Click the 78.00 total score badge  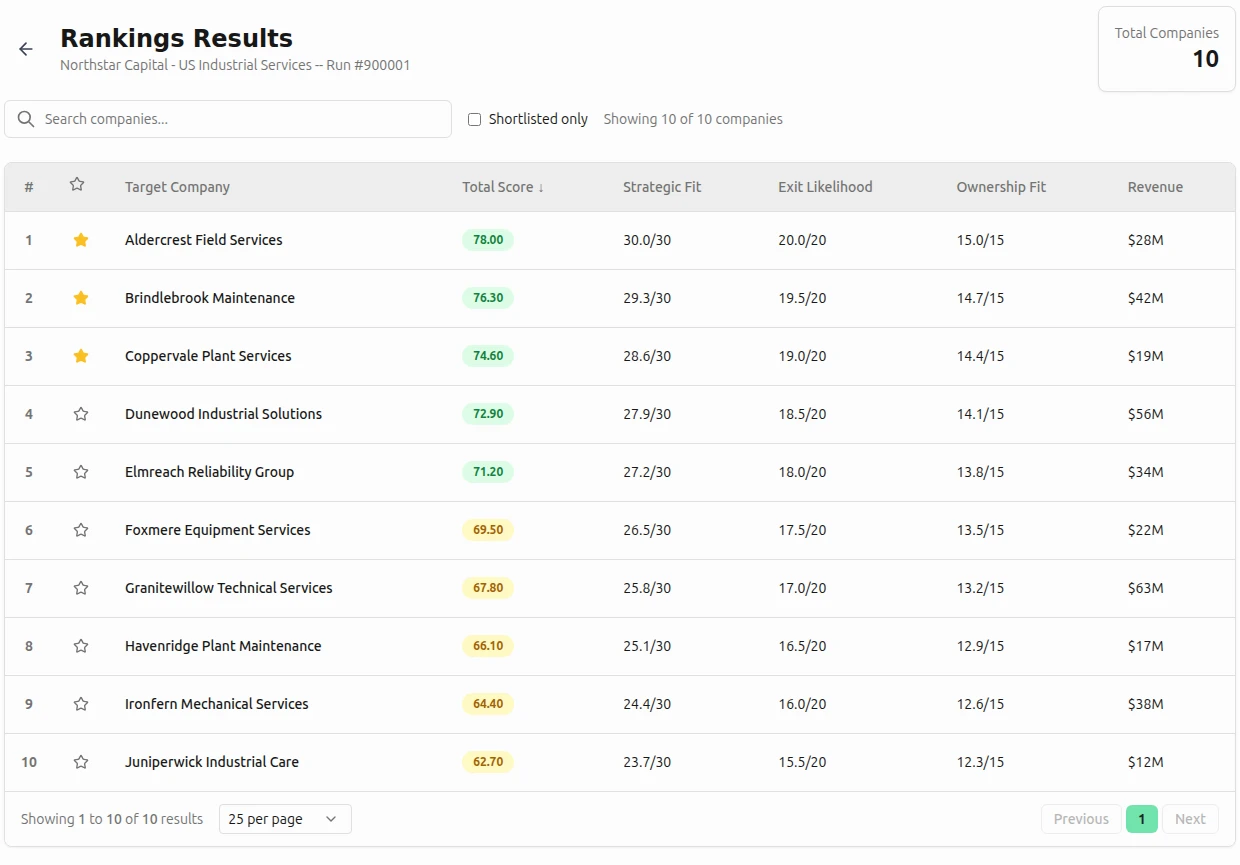coord(488,240)
